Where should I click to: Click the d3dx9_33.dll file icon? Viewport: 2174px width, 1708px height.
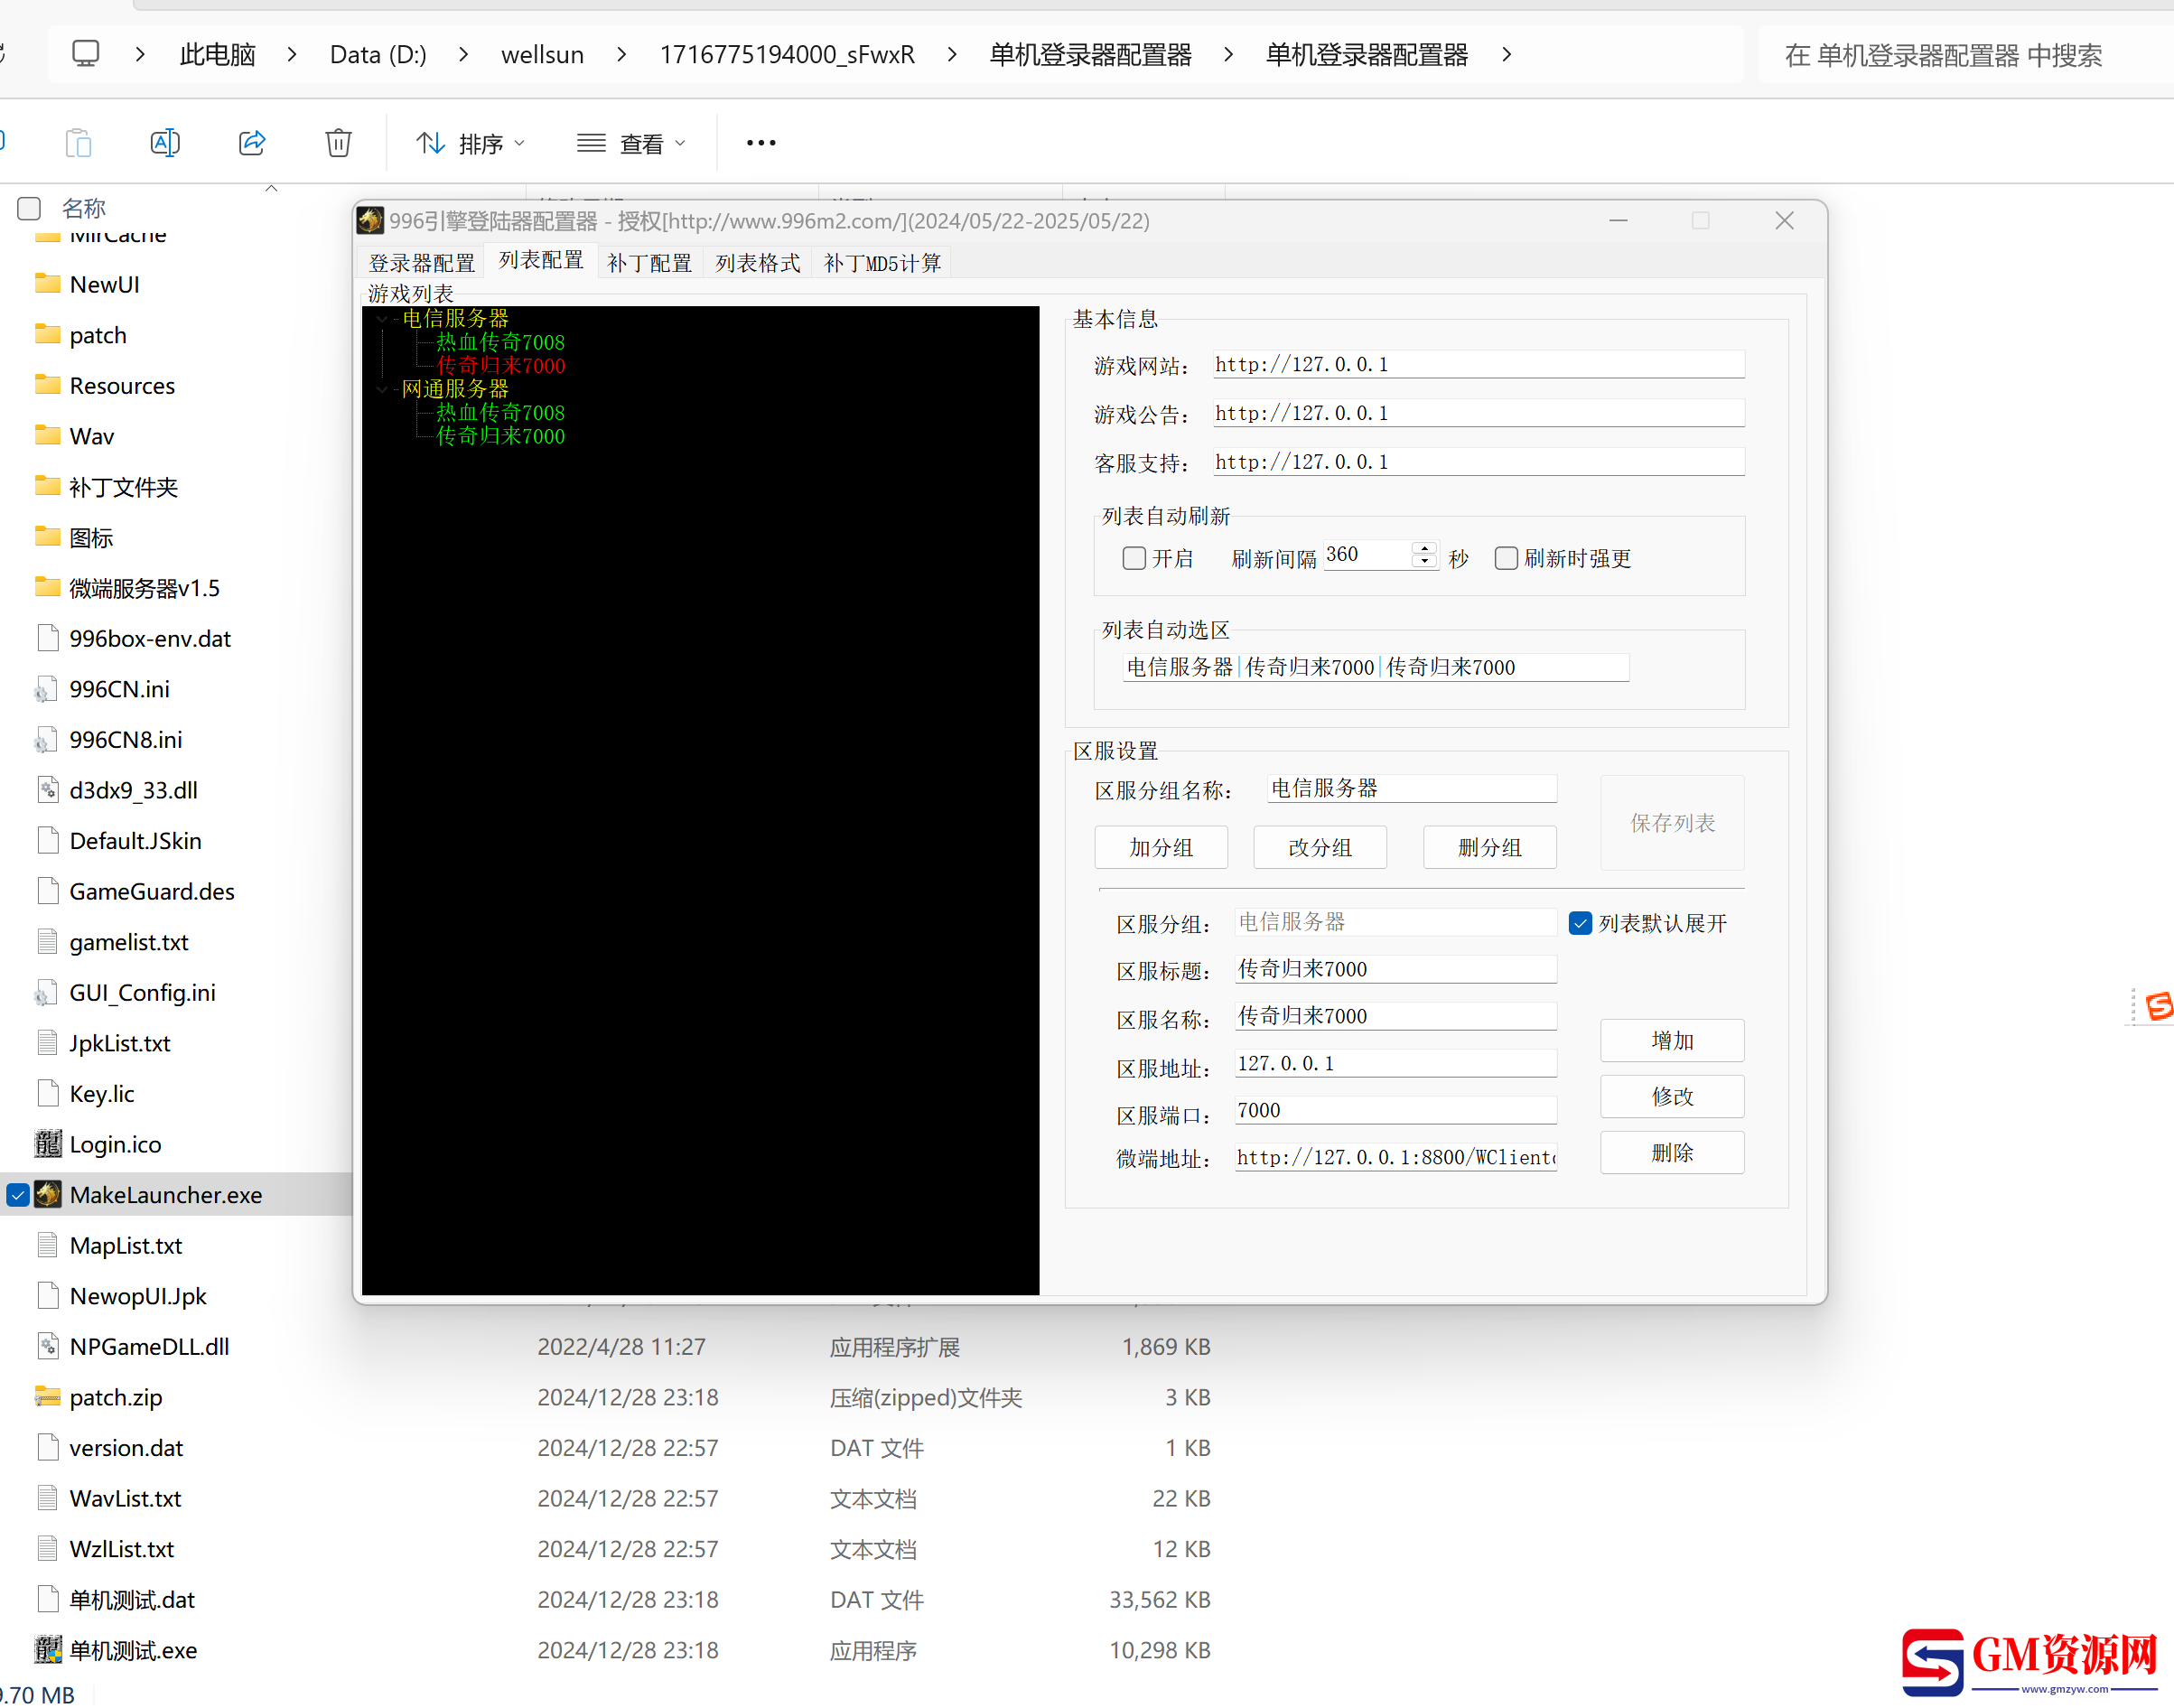(x=47, y=789)
